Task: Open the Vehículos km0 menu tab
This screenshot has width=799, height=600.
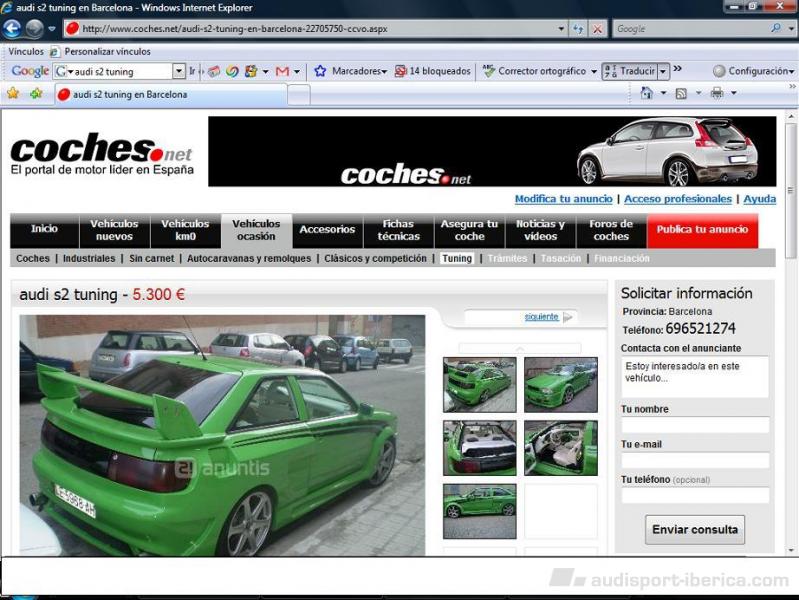Action: coord(185,230)
